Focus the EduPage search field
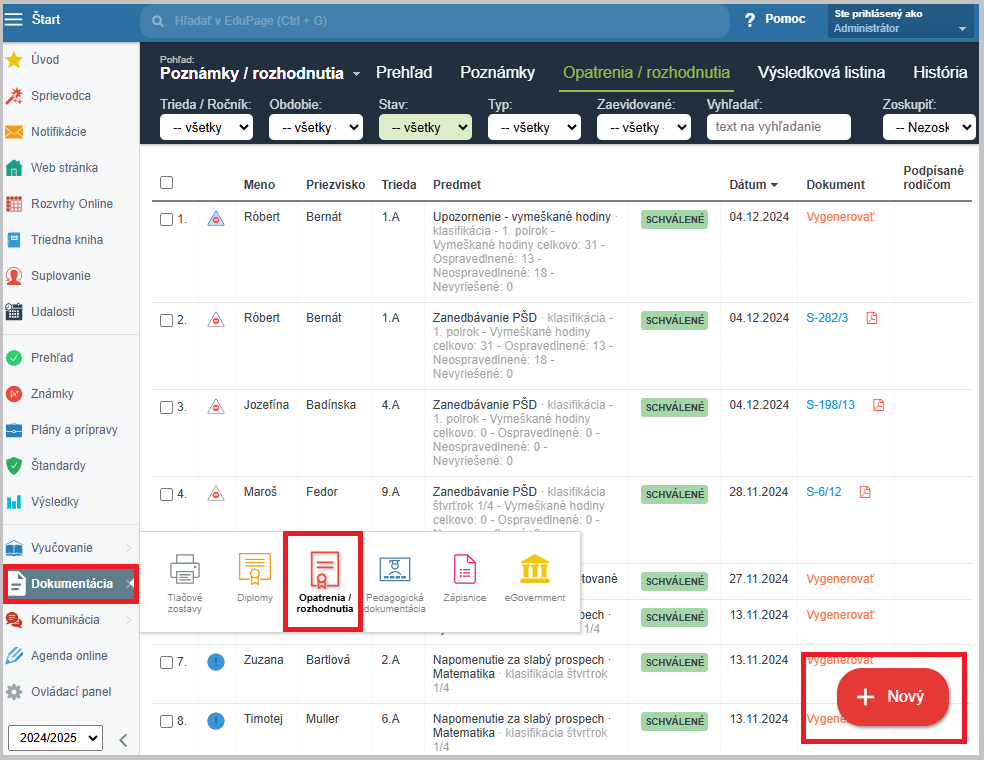984x760 pixels. pyautogui.click(x=435, y=21)
